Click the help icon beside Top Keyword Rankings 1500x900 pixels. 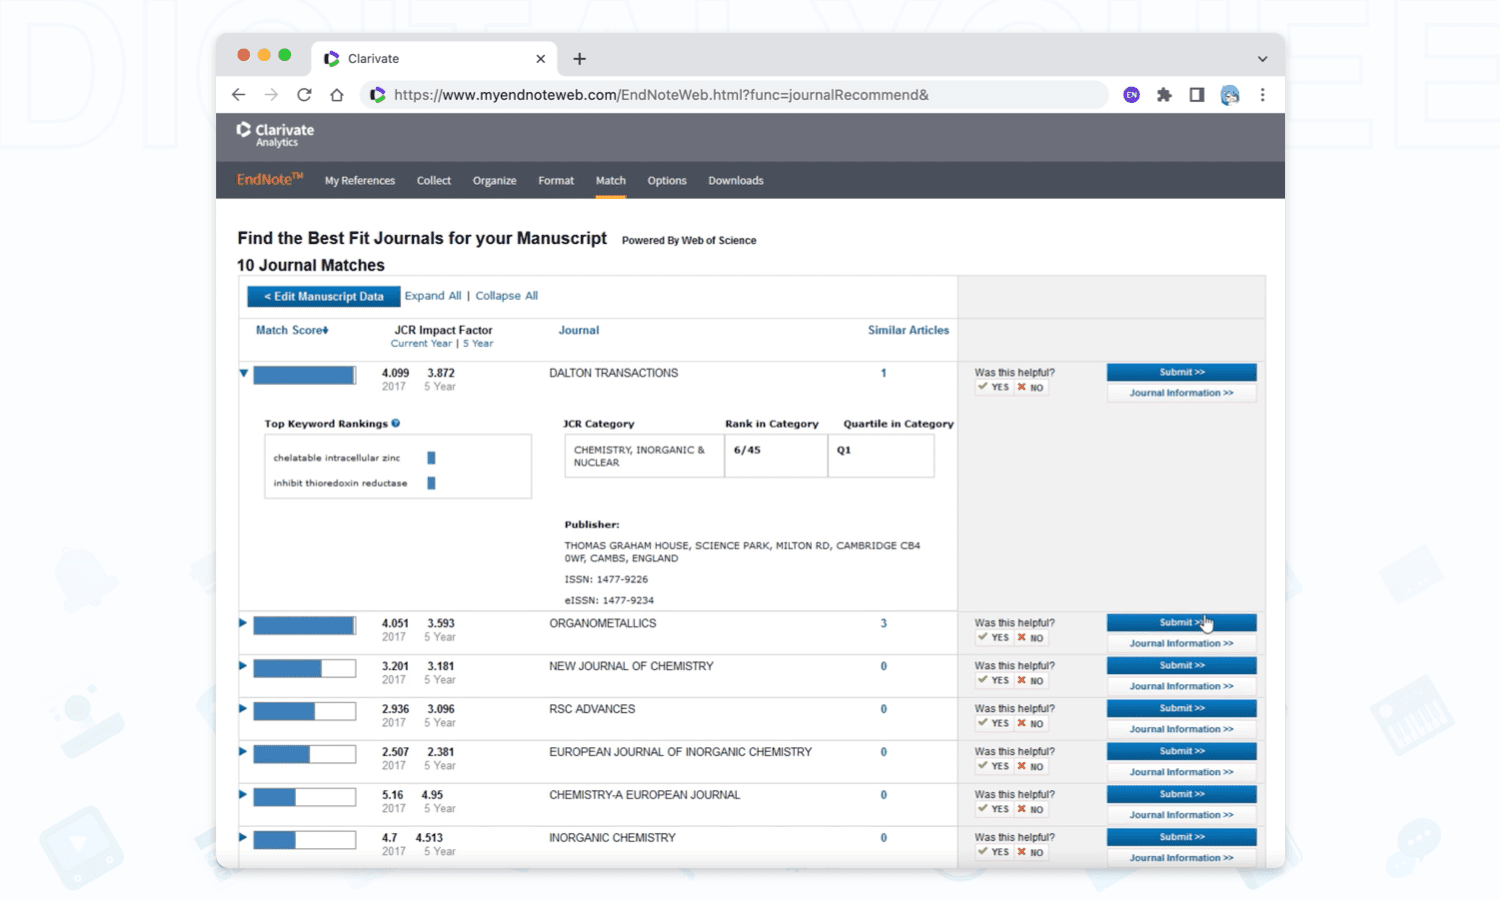[396, 423]
